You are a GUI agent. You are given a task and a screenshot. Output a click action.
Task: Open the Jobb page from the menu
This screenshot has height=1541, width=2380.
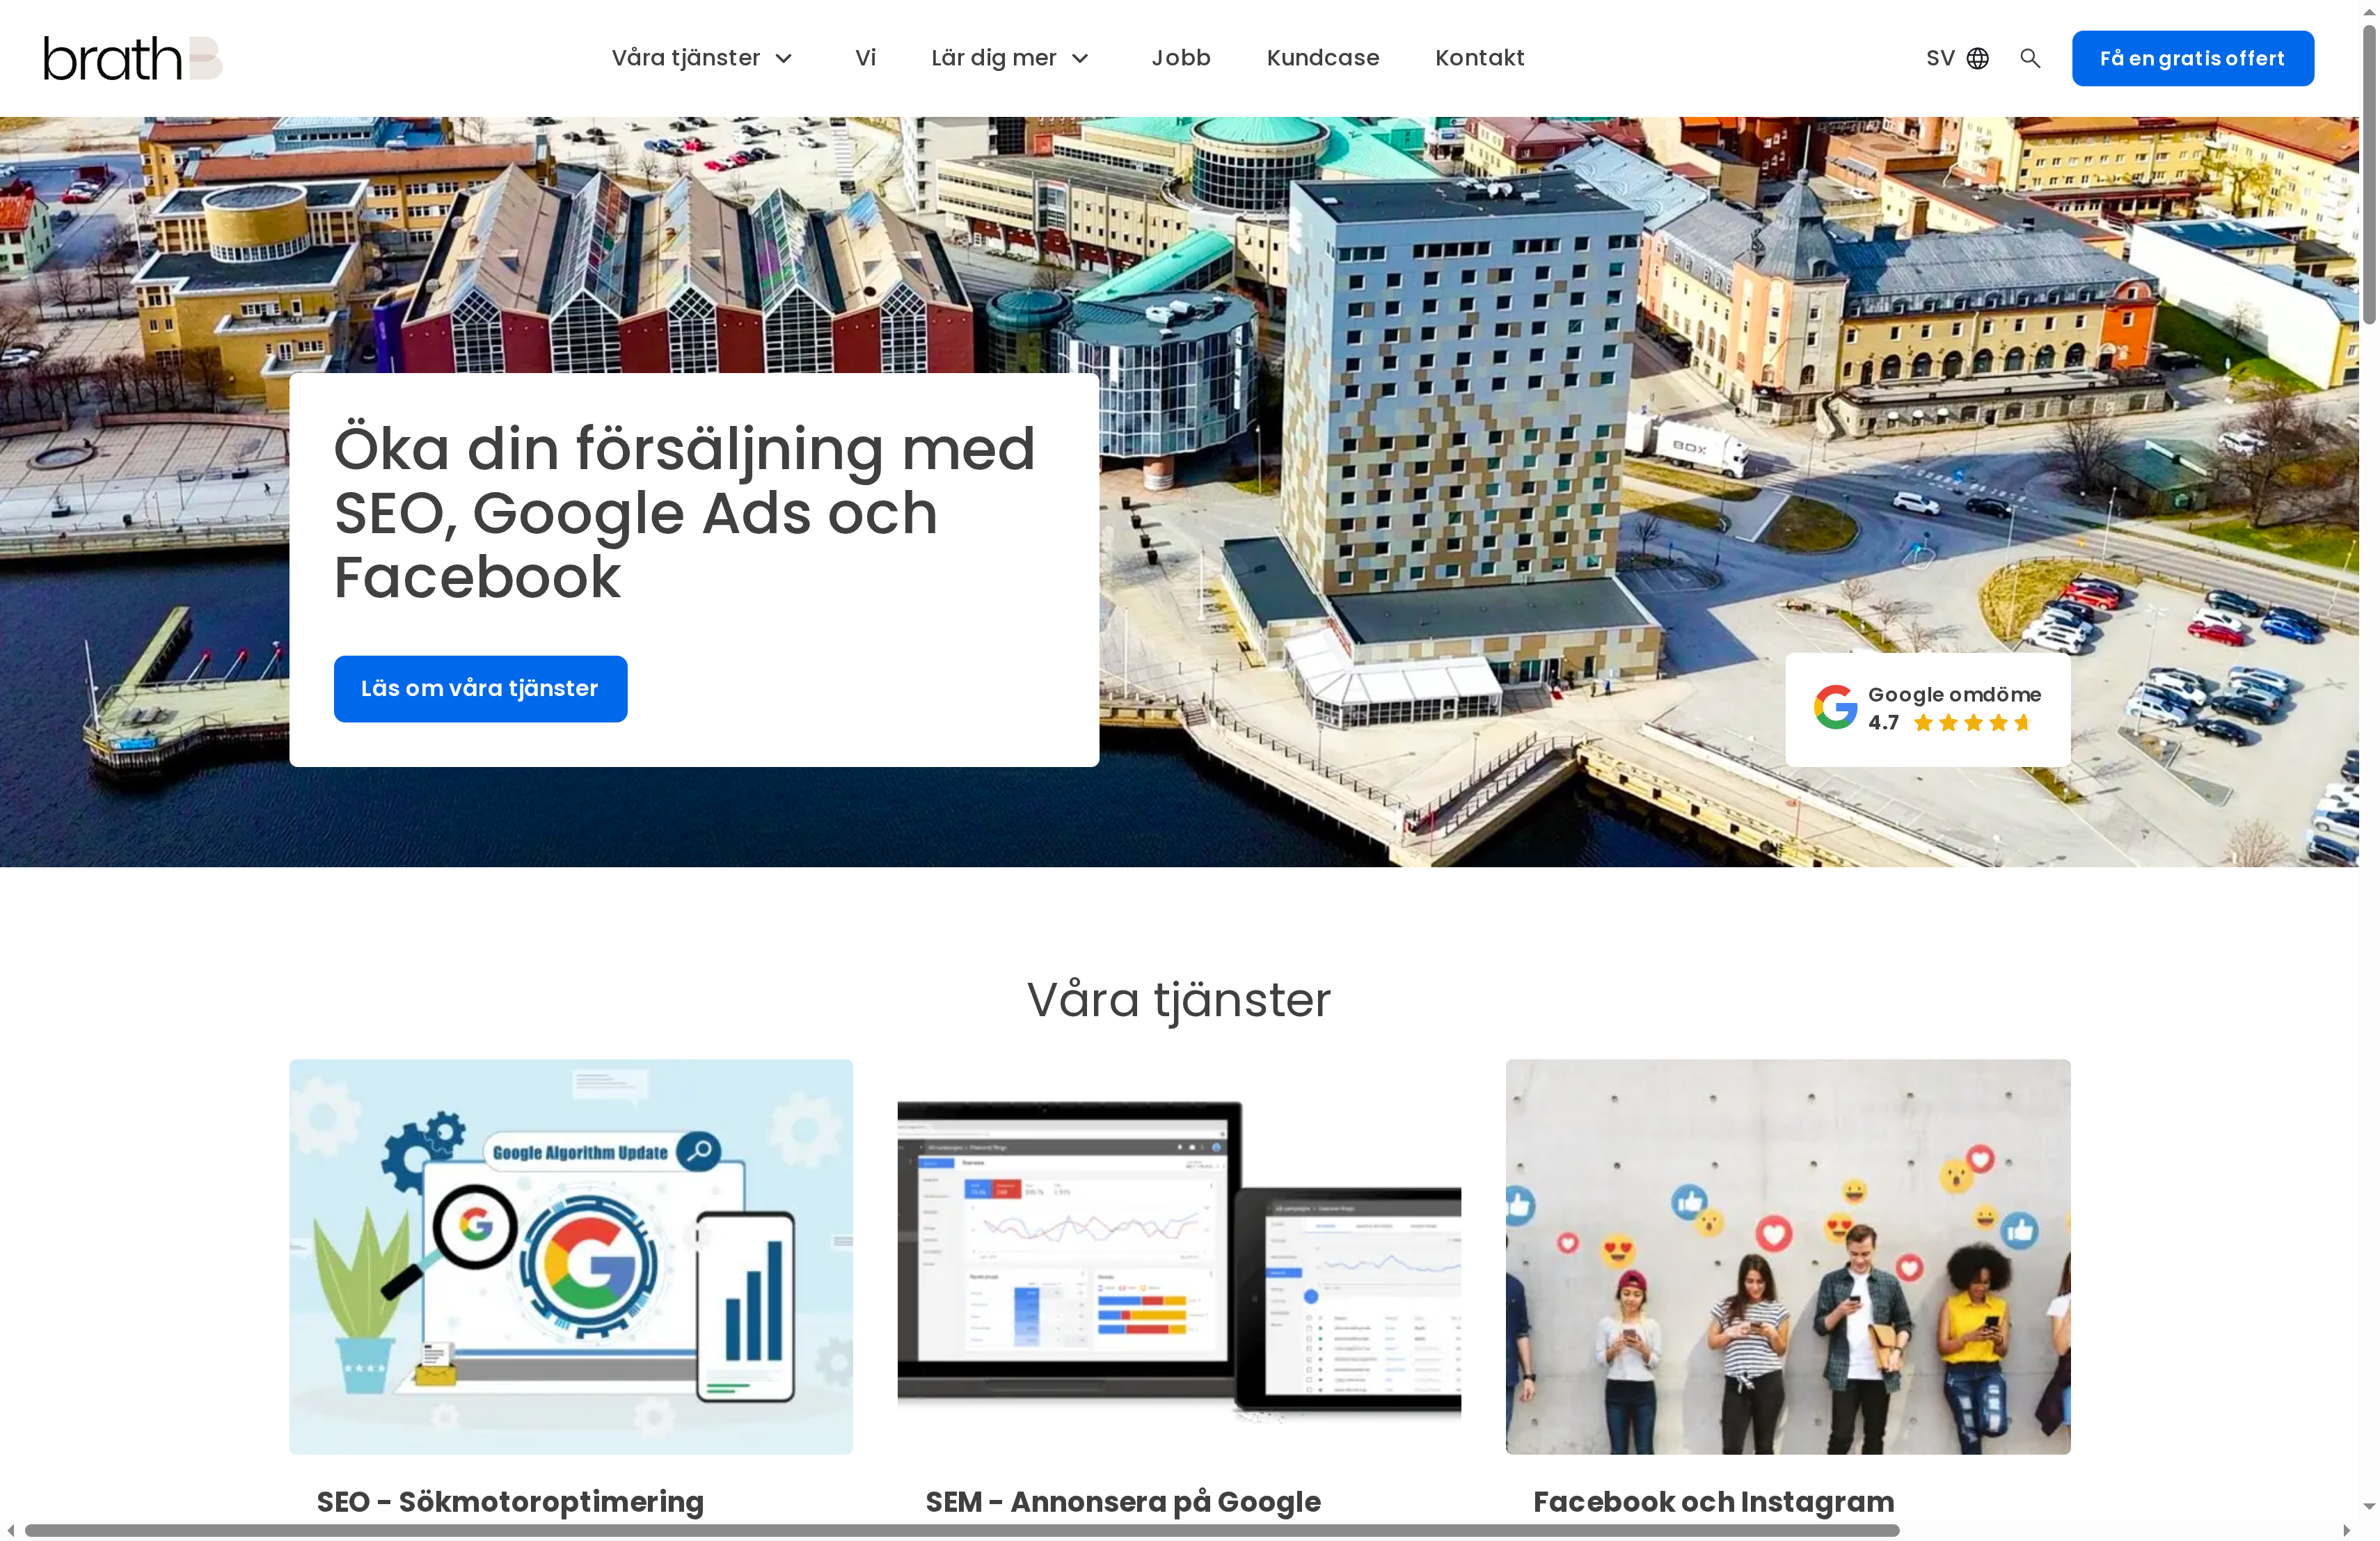[x=1181, y=58]
